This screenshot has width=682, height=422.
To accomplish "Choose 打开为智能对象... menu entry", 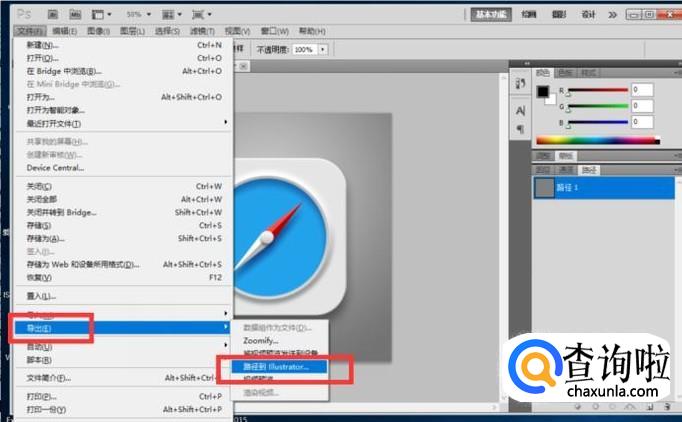I will [124, 111].
